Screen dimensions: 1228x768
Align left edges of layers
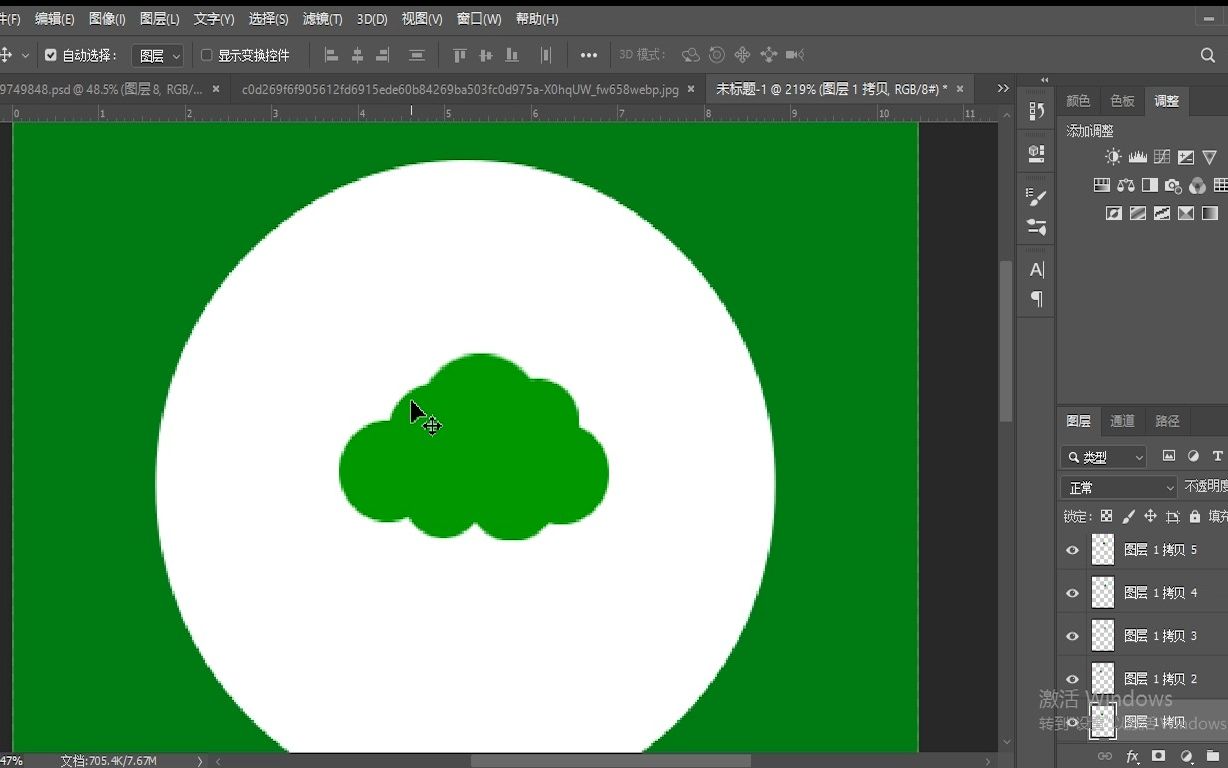coord(331,56)
